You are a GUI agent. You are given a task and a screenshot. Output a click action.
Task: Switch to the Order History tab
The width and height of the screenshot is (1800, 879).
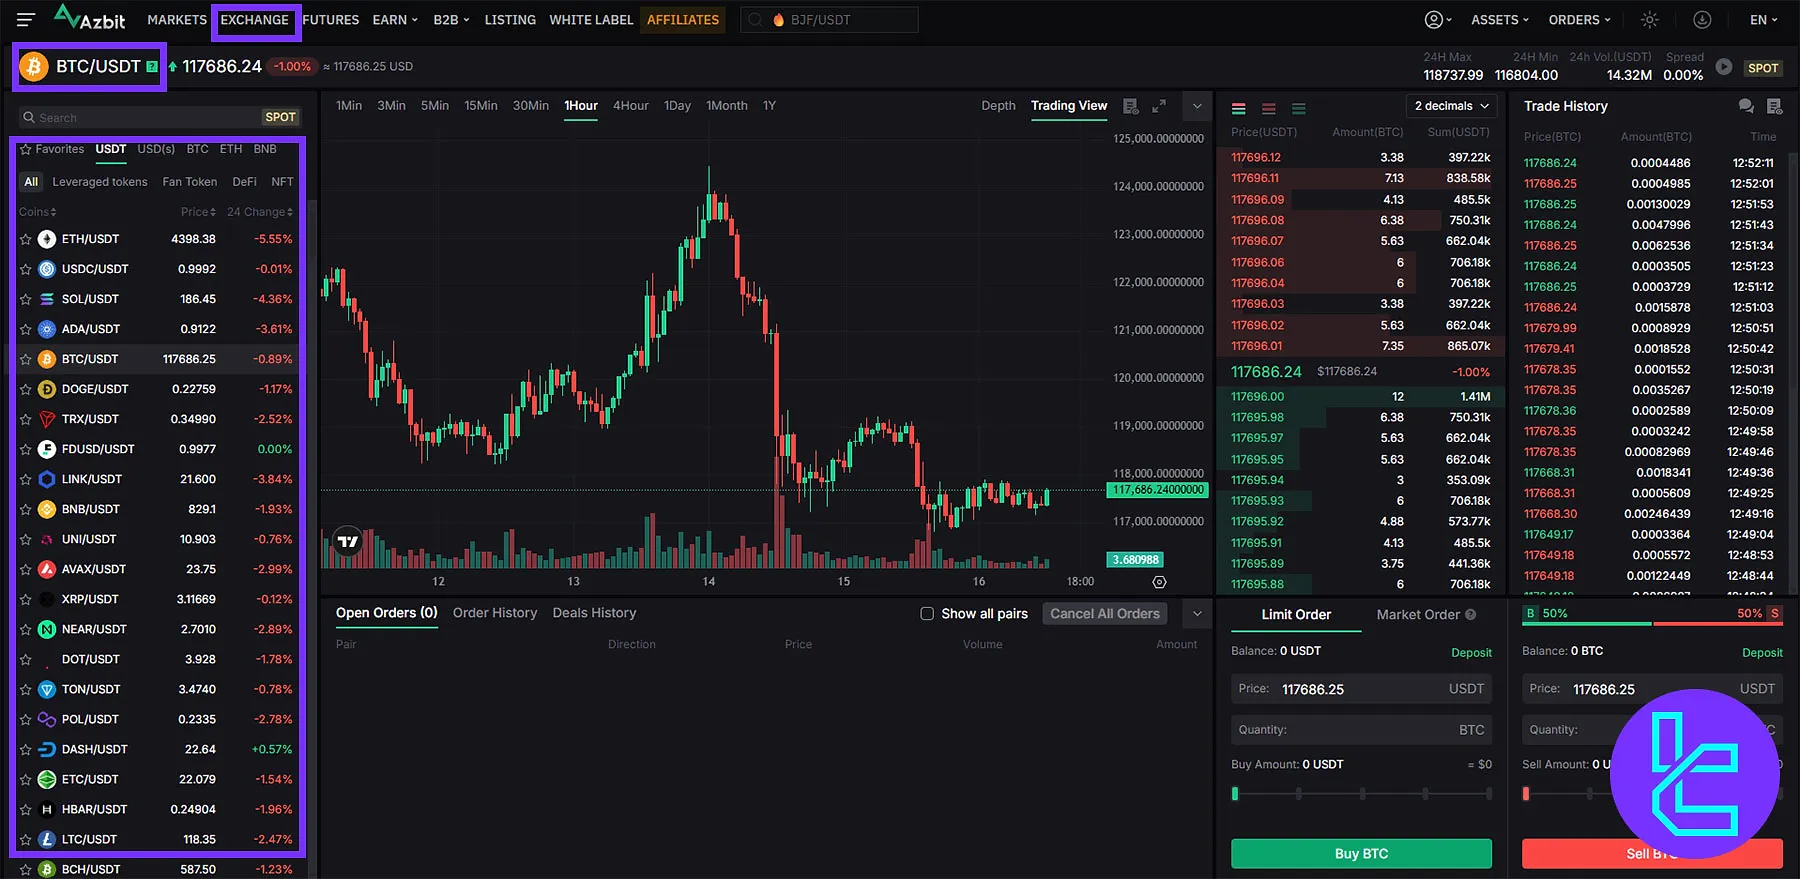[x=495, y=613]
